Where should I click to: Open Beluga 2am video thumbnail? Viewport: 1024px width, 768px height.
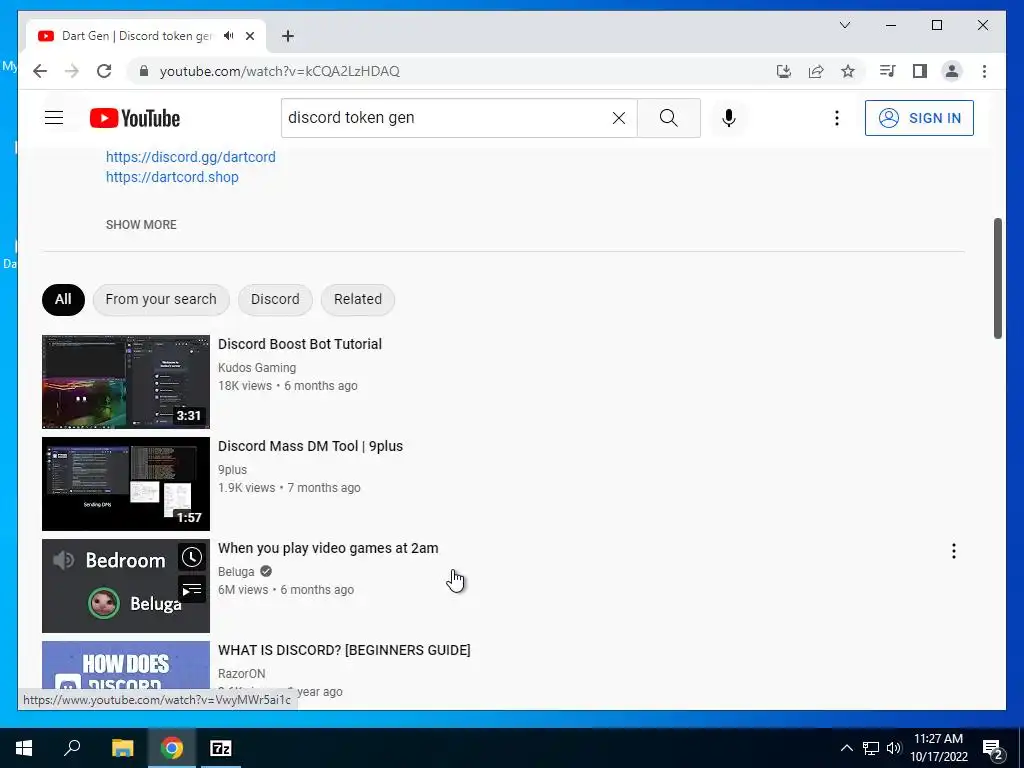tap(126, 586)
